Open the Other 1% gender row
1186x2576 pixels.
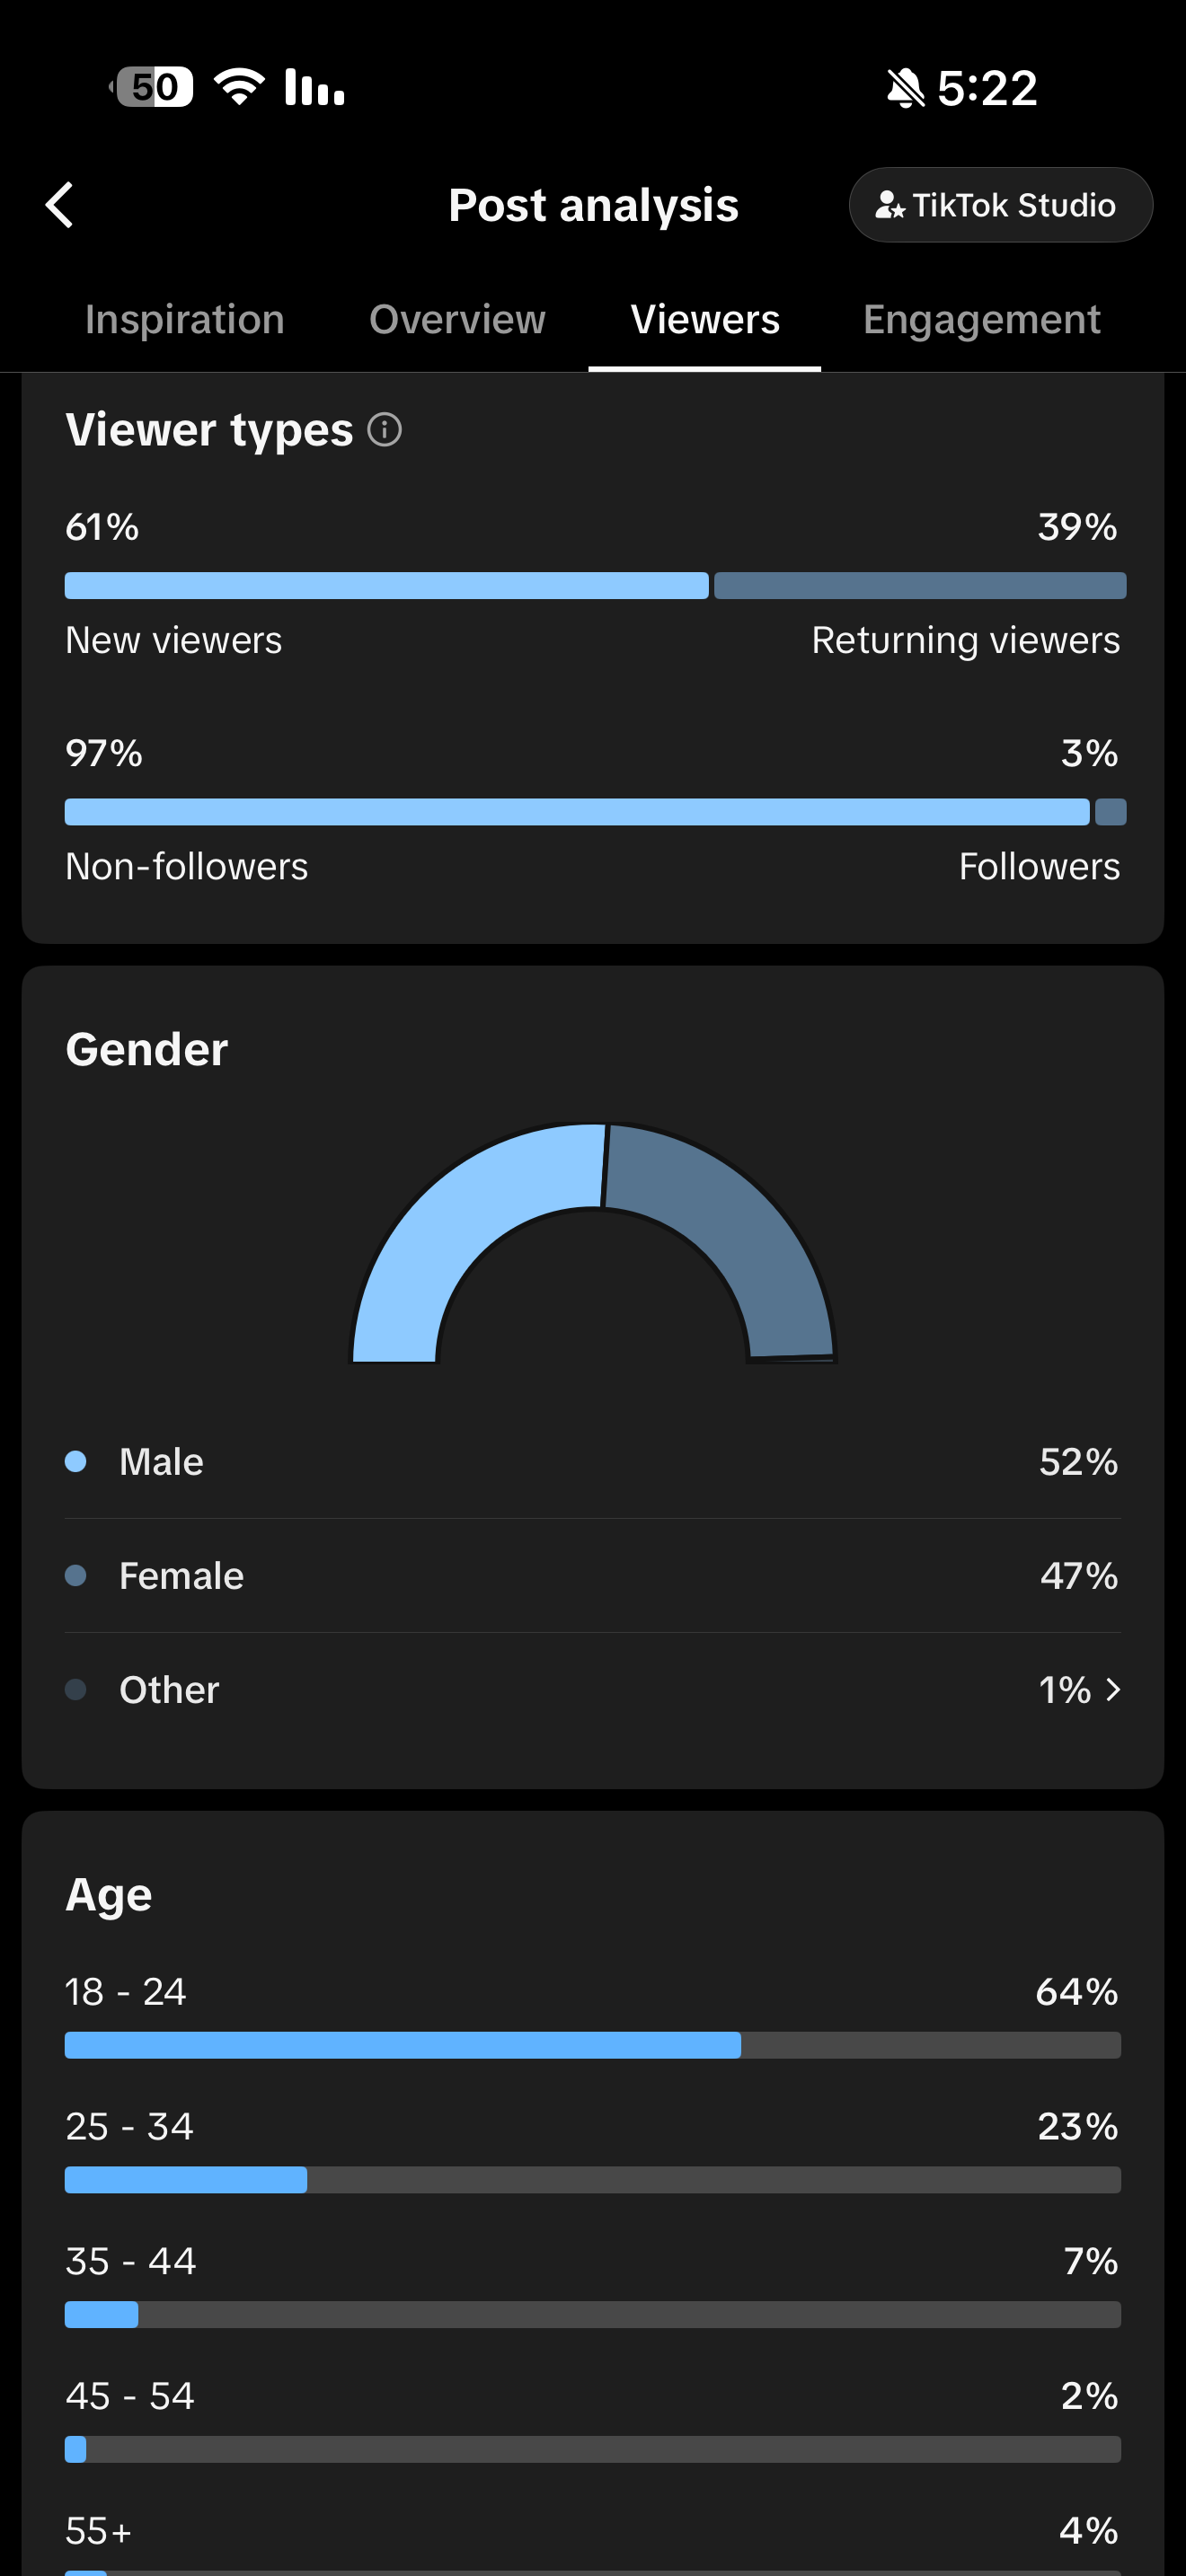tap(593, 1690)
